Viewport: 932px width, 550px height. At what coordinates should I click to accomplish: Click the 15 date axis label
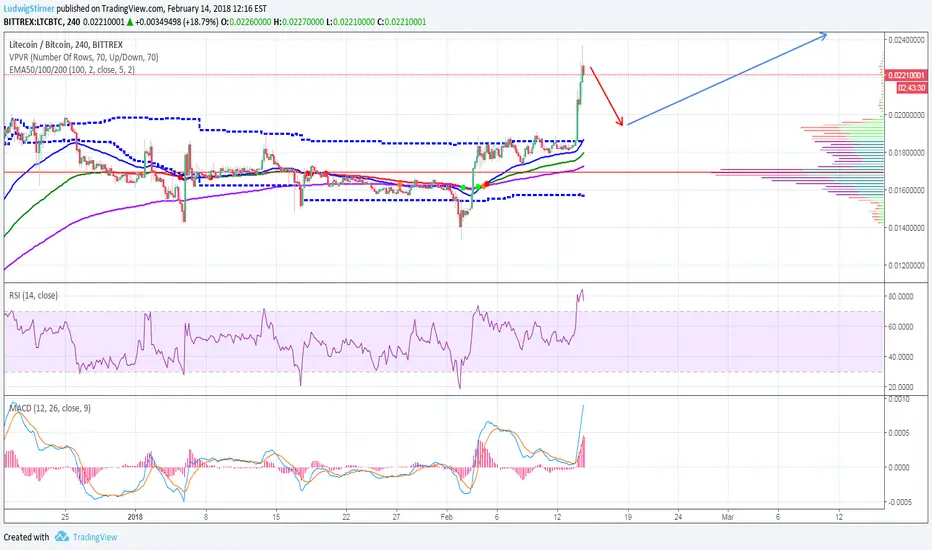[x=276, y=517]
